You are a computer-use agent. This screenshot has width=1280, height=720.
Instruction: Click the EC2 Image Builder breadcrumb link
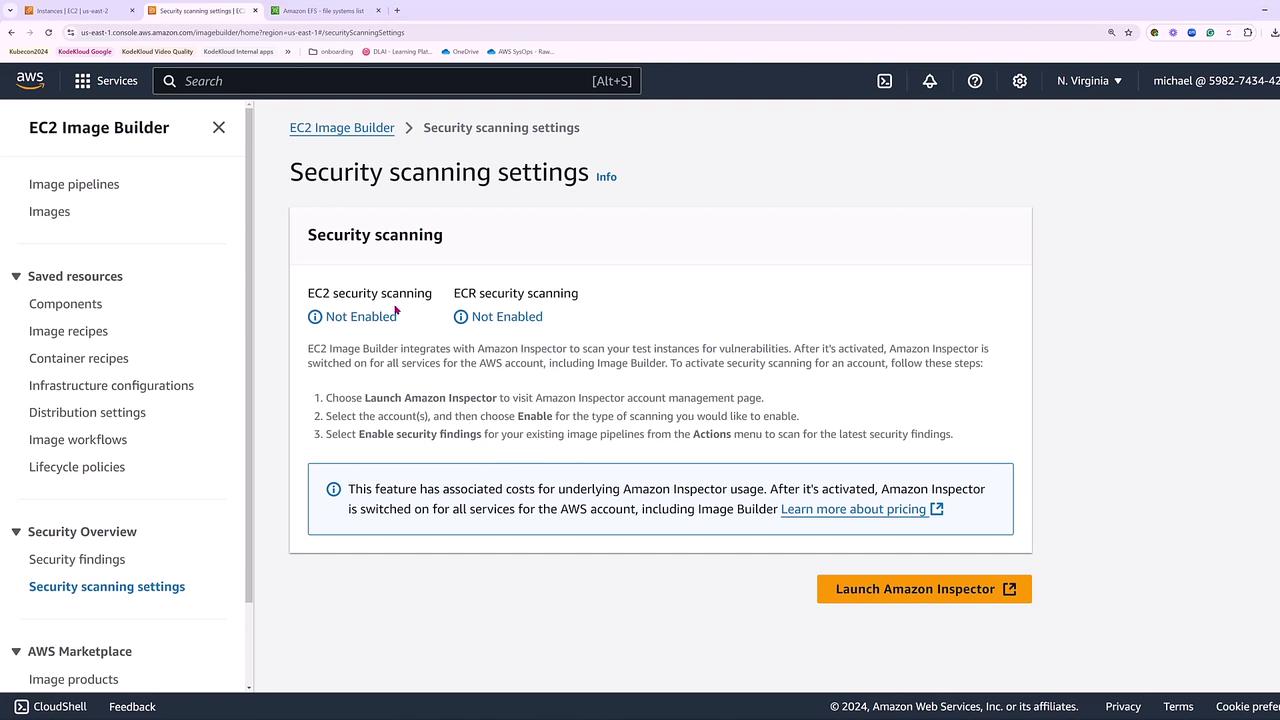342,128
